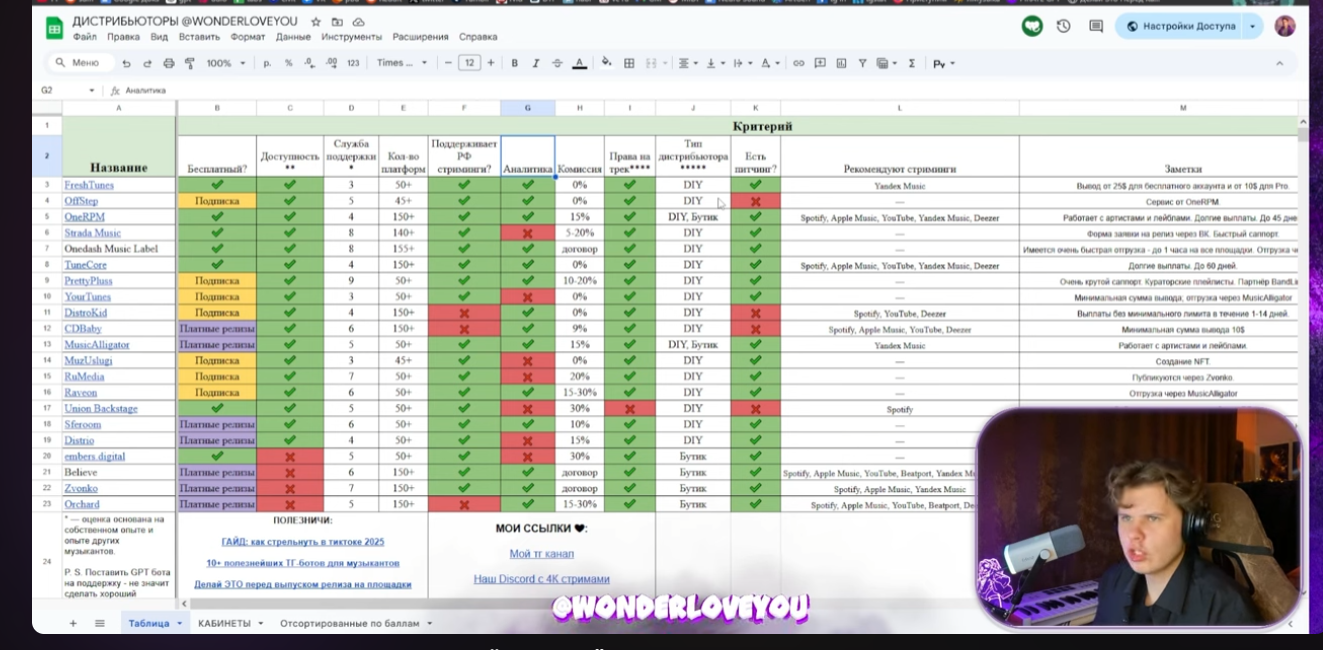
Task: Open the Ру input tools dropdown
Action: 943,63
